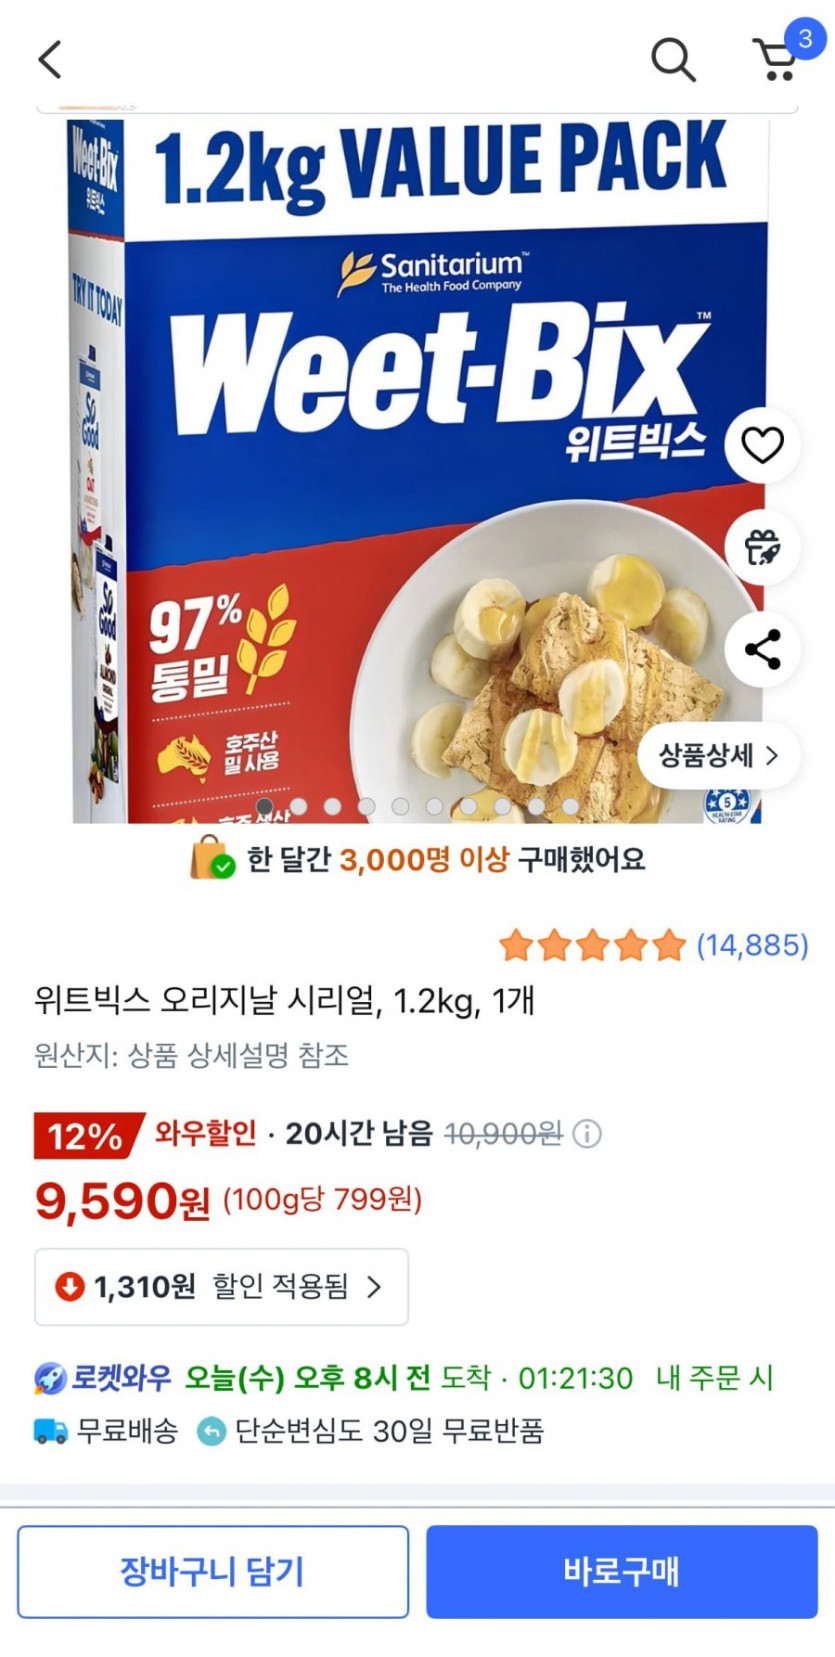Buy now with 바로구매 button
835x1657 pixels.
[x=622, y=1571]
